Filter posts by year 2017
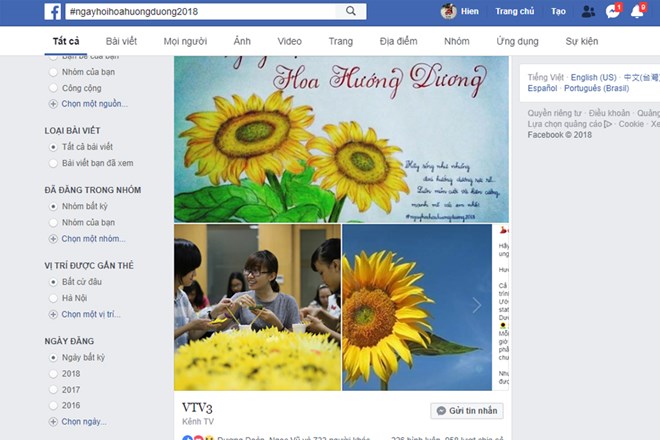Image resolution: width=660 pixels, height=440 pixels. click(53, 389)
